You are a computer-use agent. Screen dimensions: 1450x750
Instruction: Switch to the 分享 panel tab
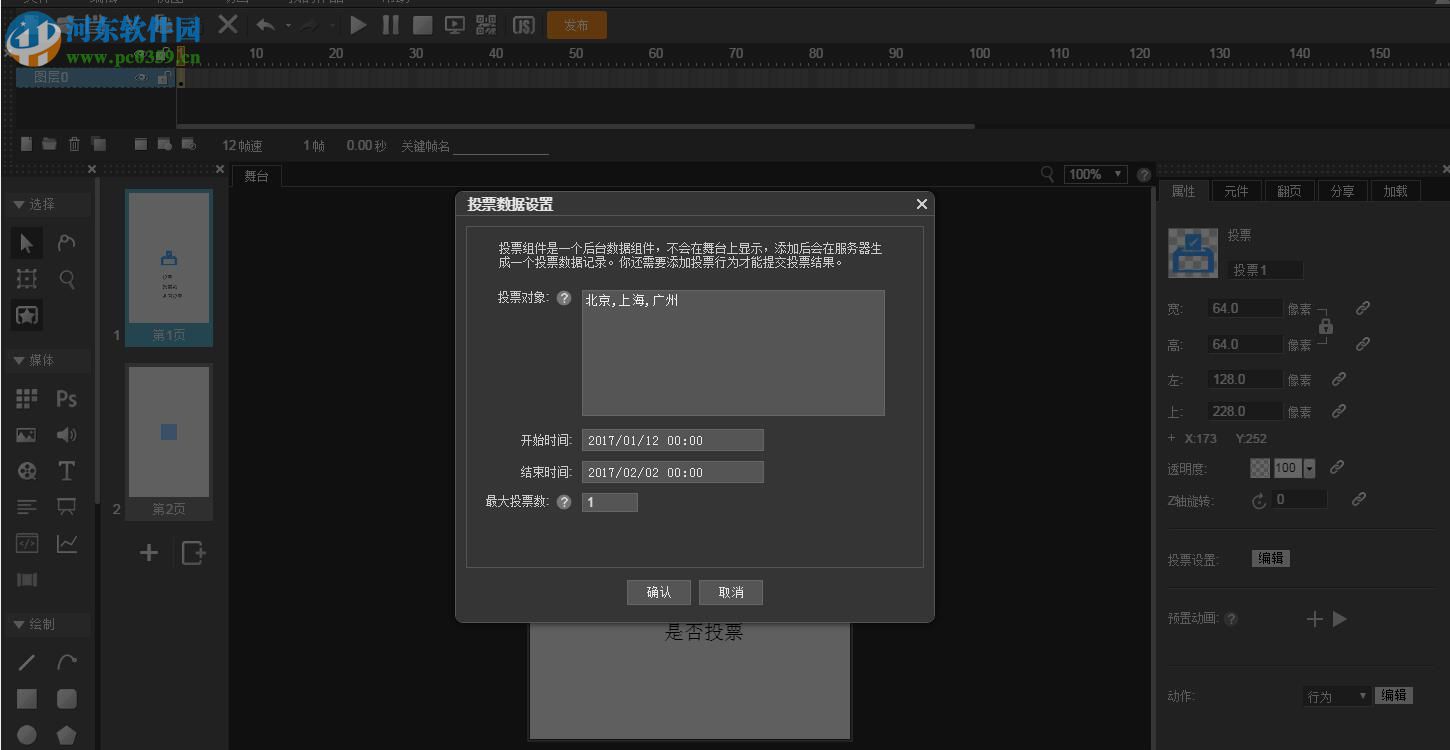coord(1342,190)
